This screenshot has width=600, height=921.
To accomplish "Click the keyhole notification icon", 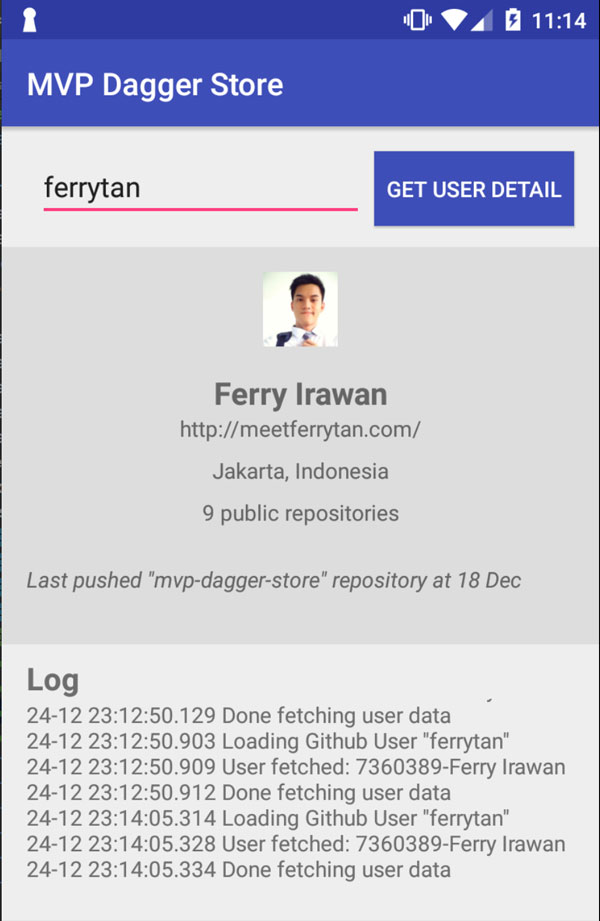I will point(29,20).
